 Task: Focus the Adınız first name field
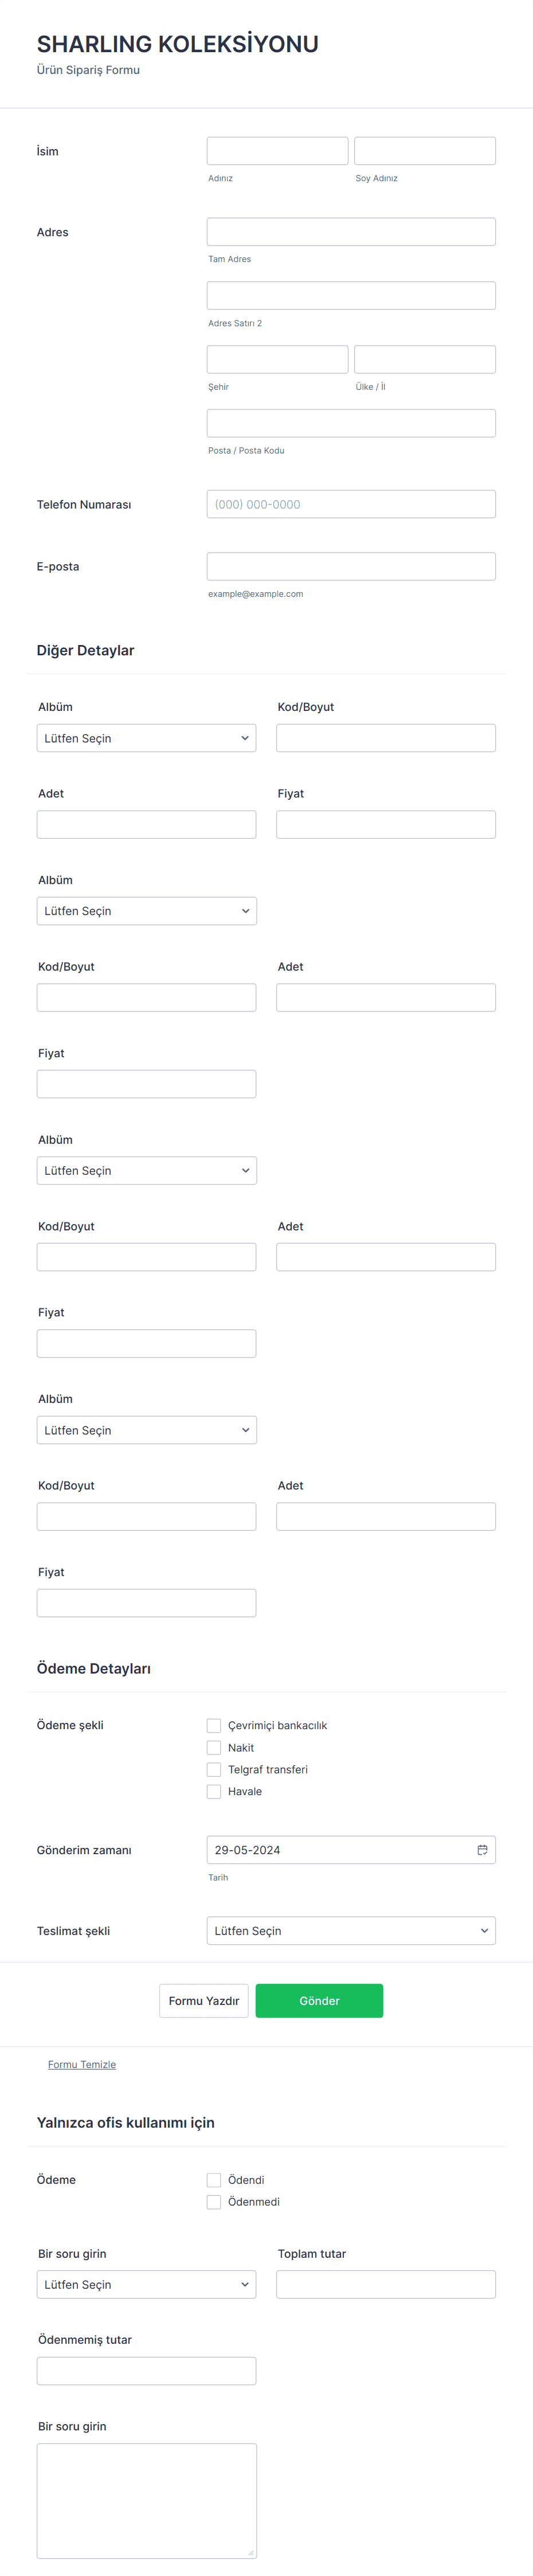[277, 151]
